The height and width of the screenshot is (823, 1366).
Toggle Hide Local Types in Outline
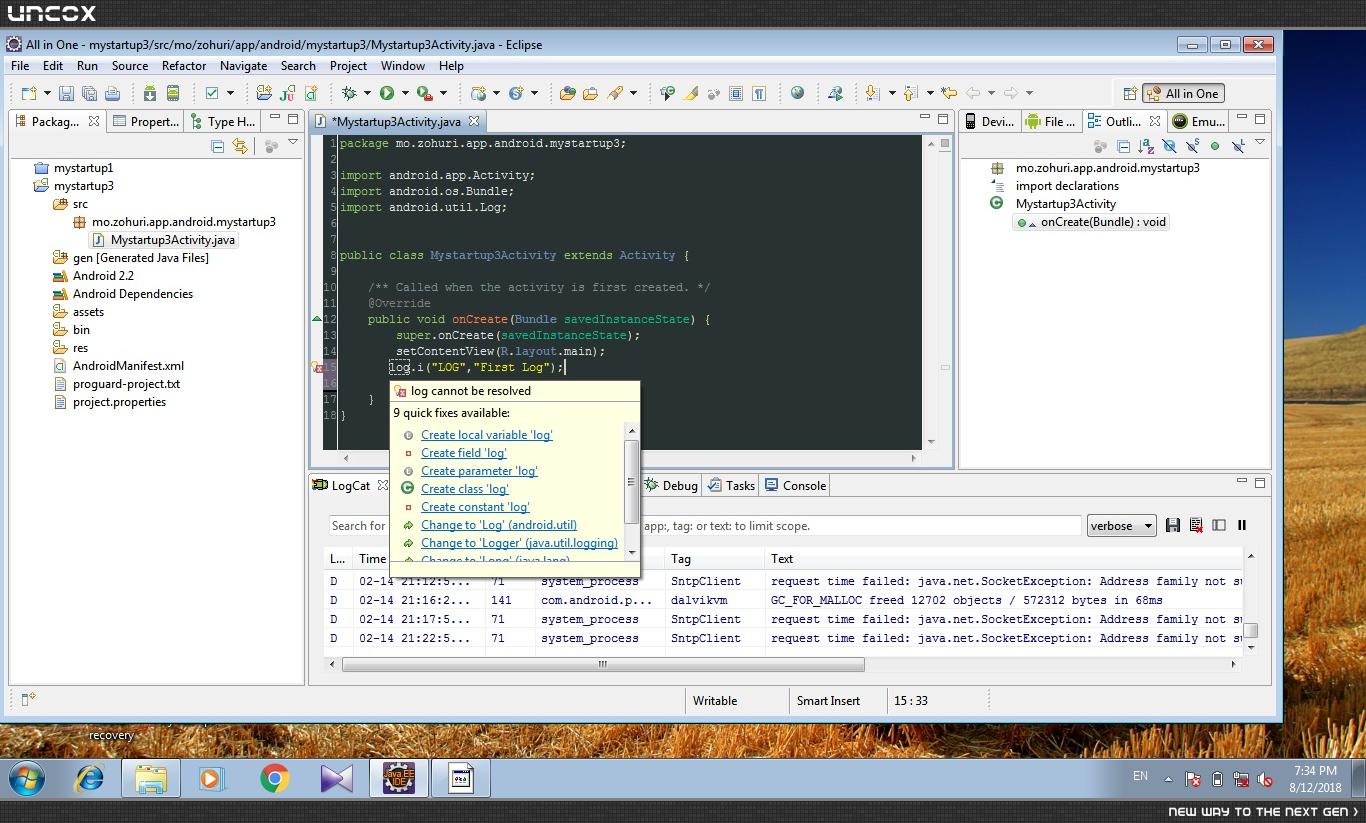coord(1238,146)
